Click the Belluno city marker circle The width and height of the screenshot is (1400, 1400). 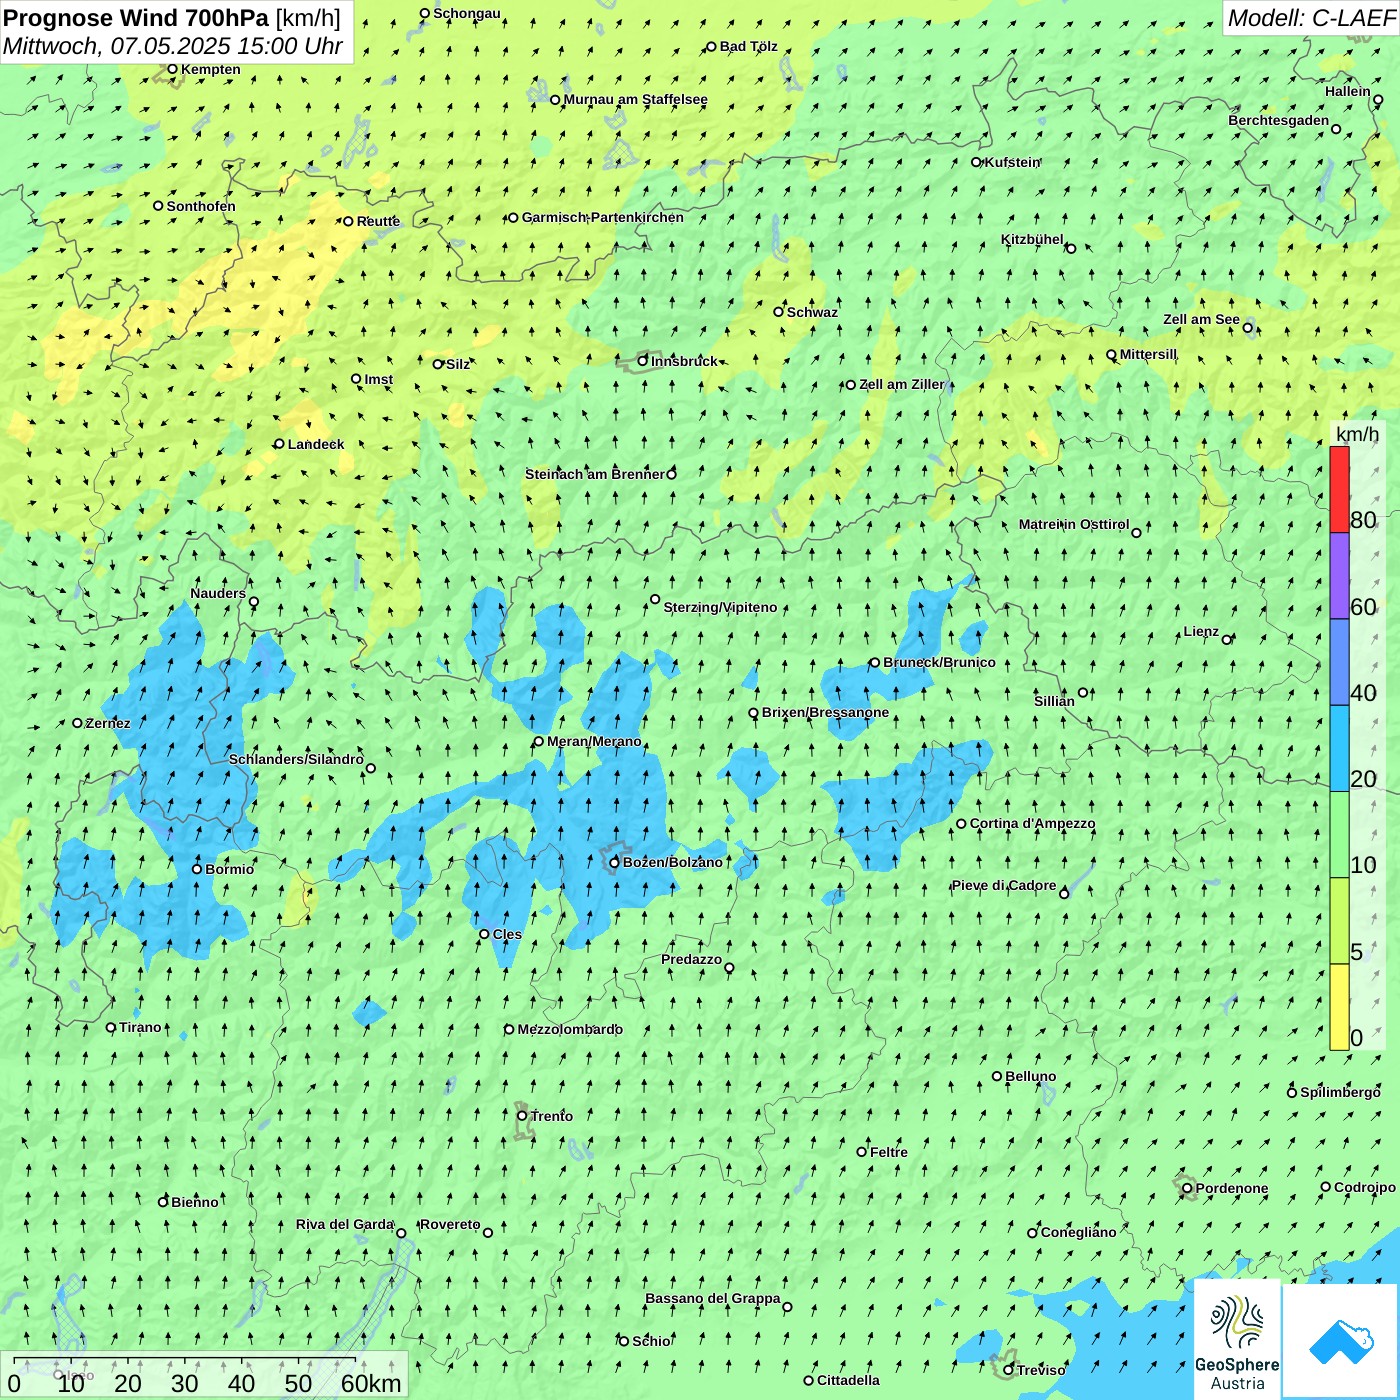pos(997,1076)
